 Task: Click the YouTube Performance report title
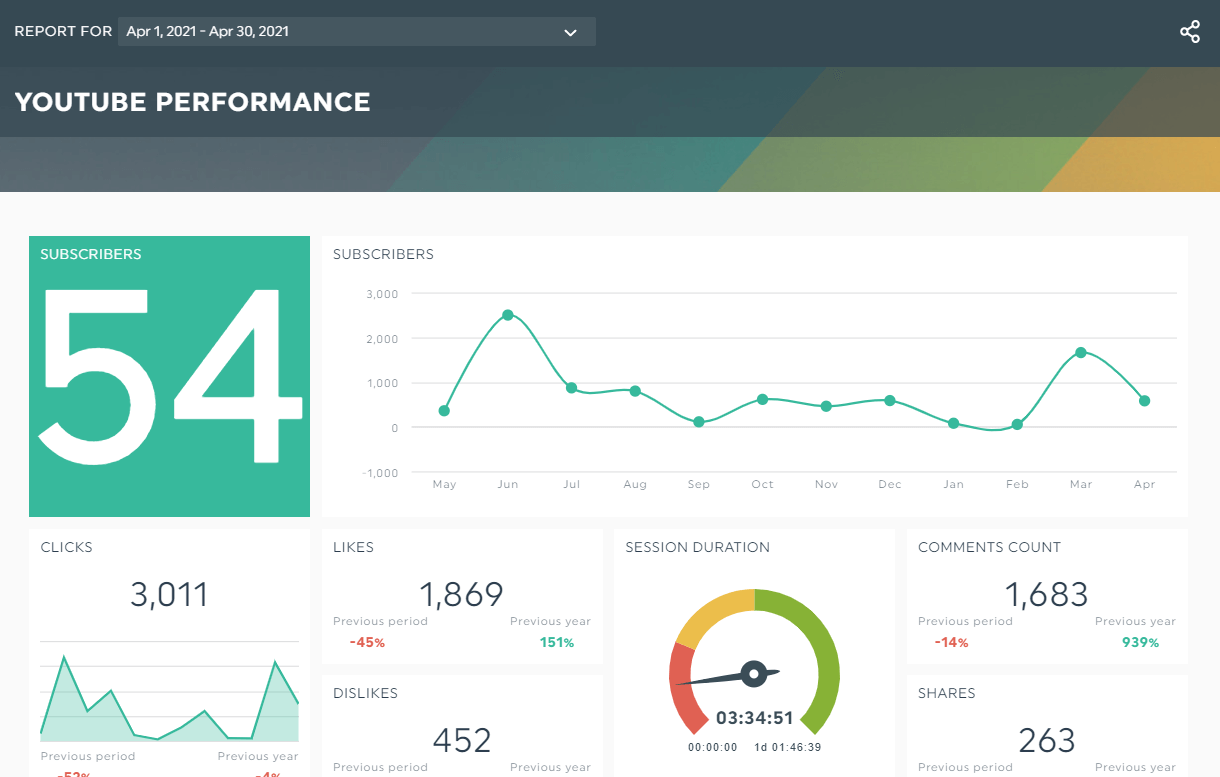[193, 102]
